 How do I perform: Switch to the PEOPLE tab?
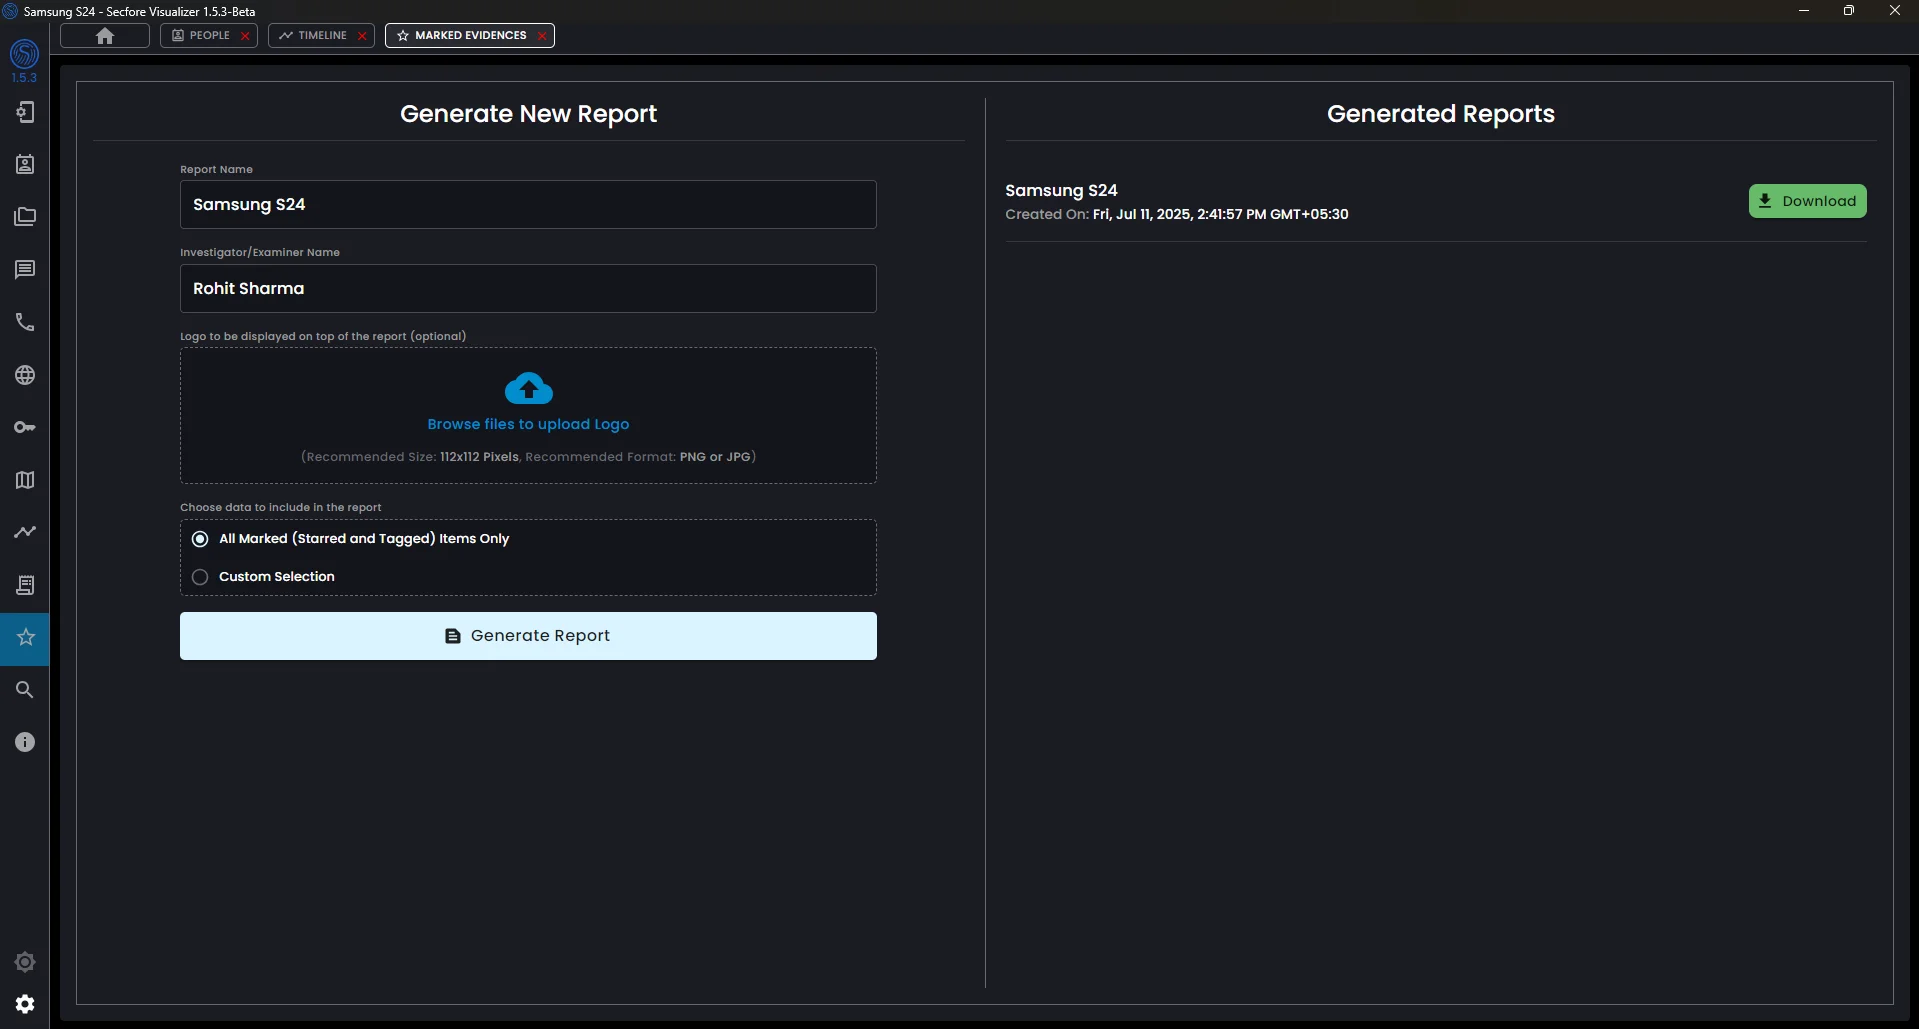tap(201, 36)
